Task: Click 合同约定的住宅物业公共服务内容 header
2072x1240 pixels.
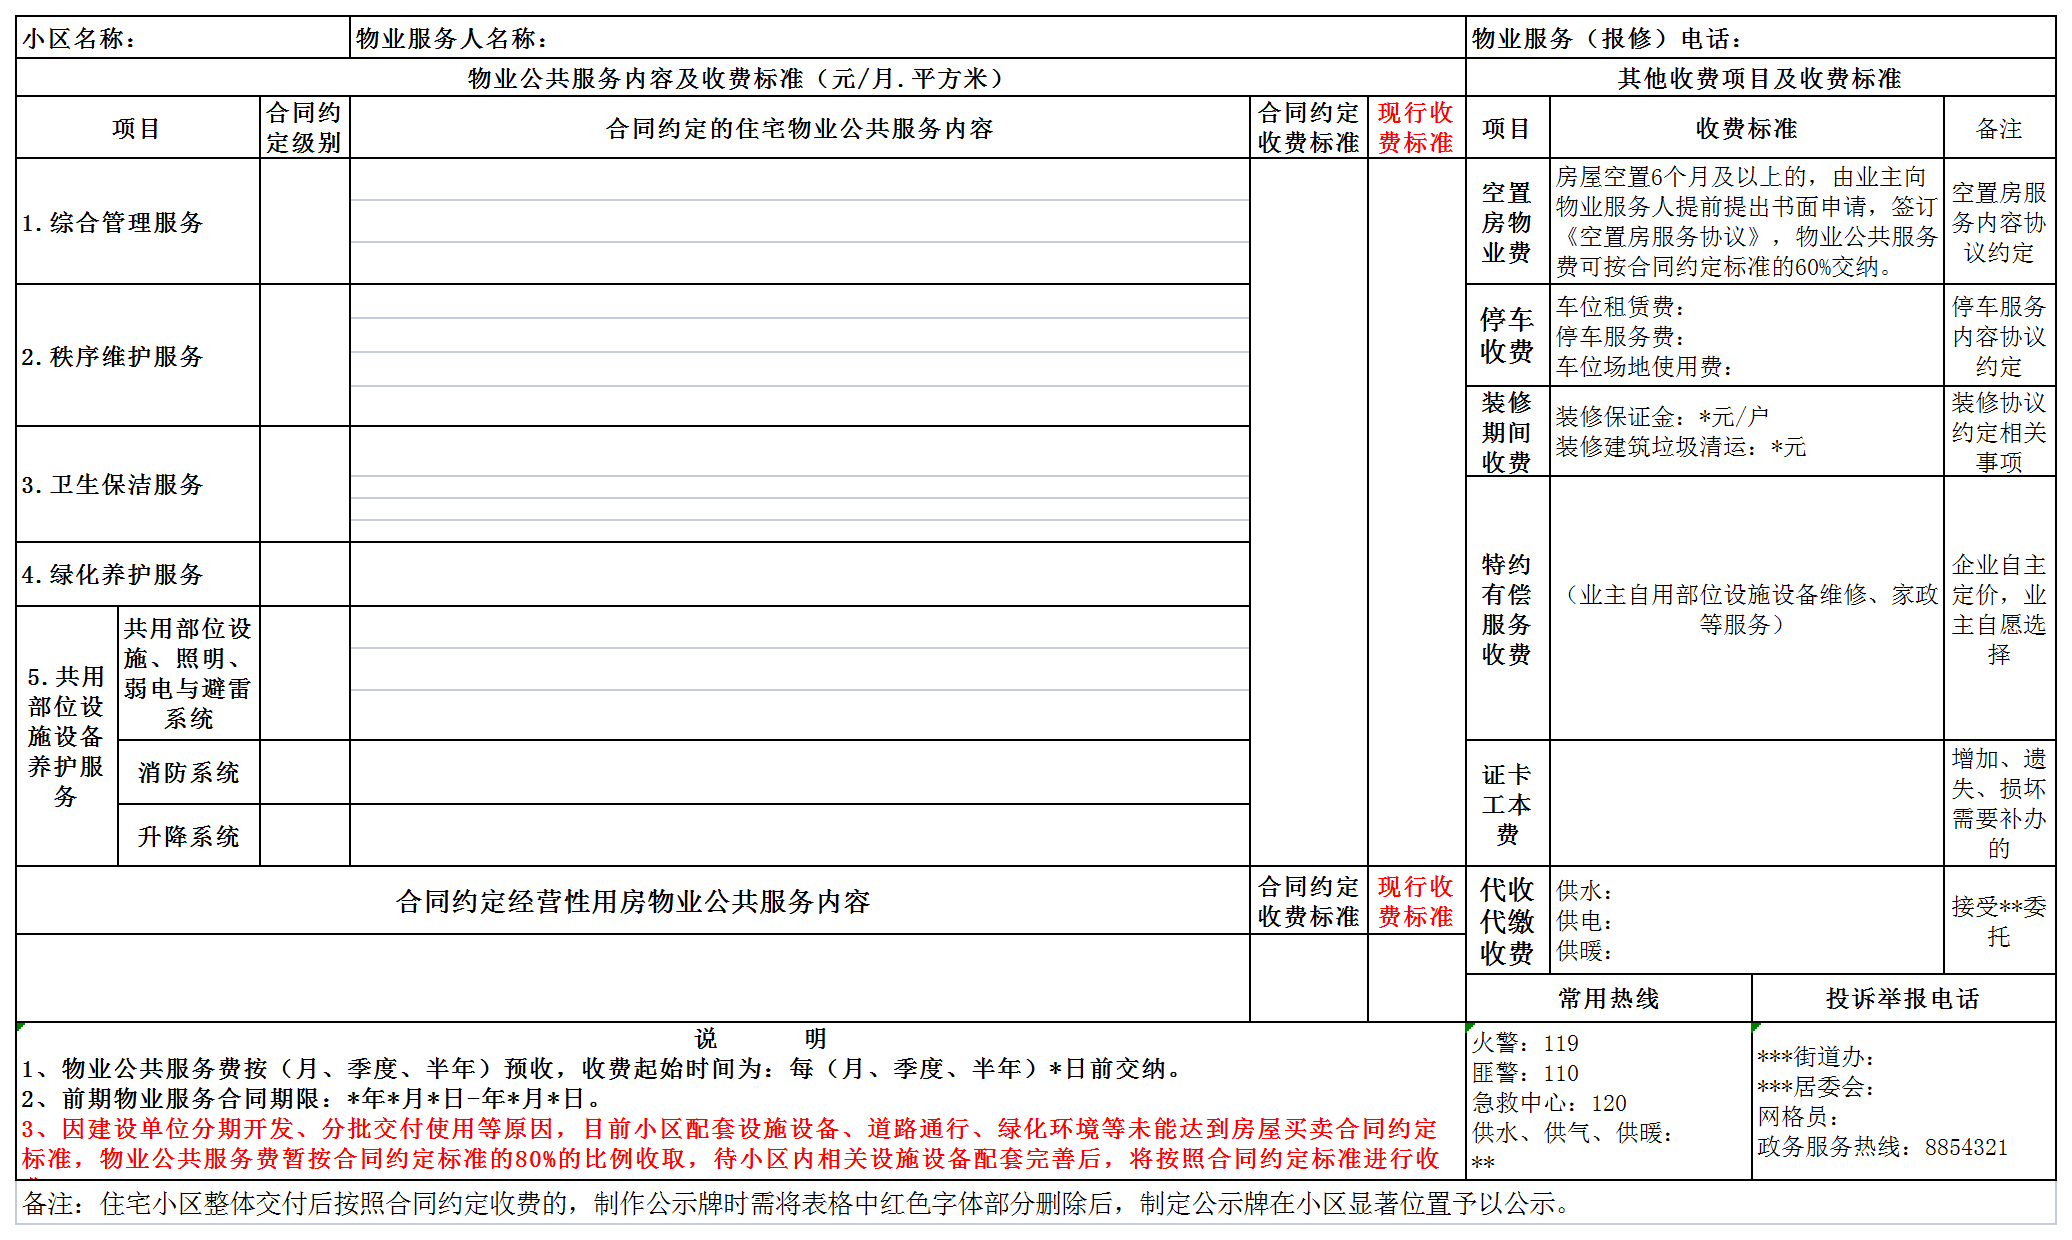Action: [x=800, y=128]
